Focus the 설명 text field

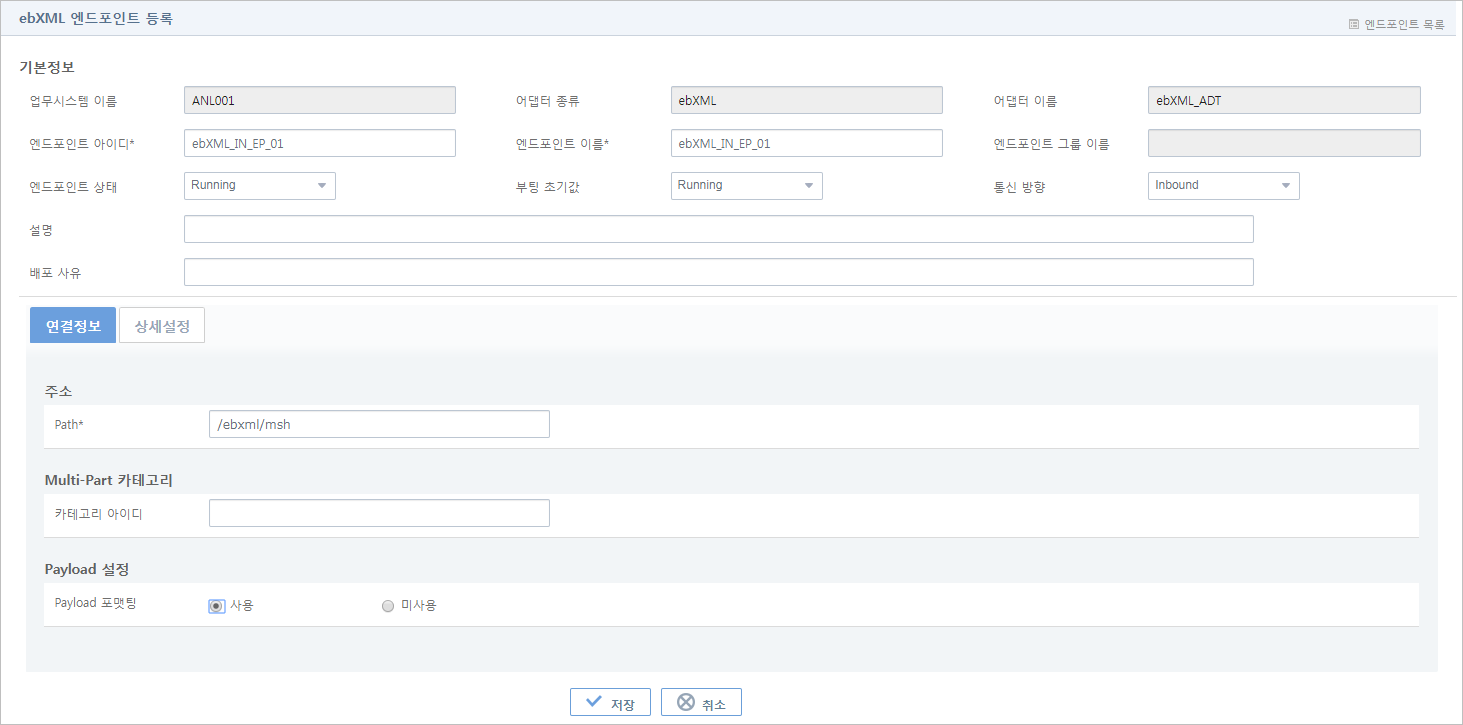pyautogui.click(x=718, y=229)
